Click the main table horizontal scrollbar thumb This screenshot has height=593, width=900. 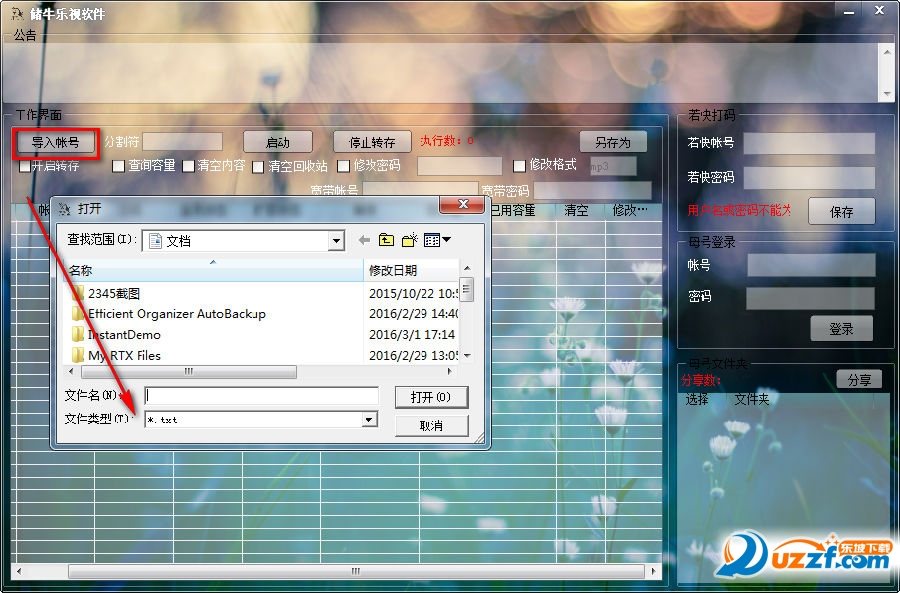pos(355,571)
